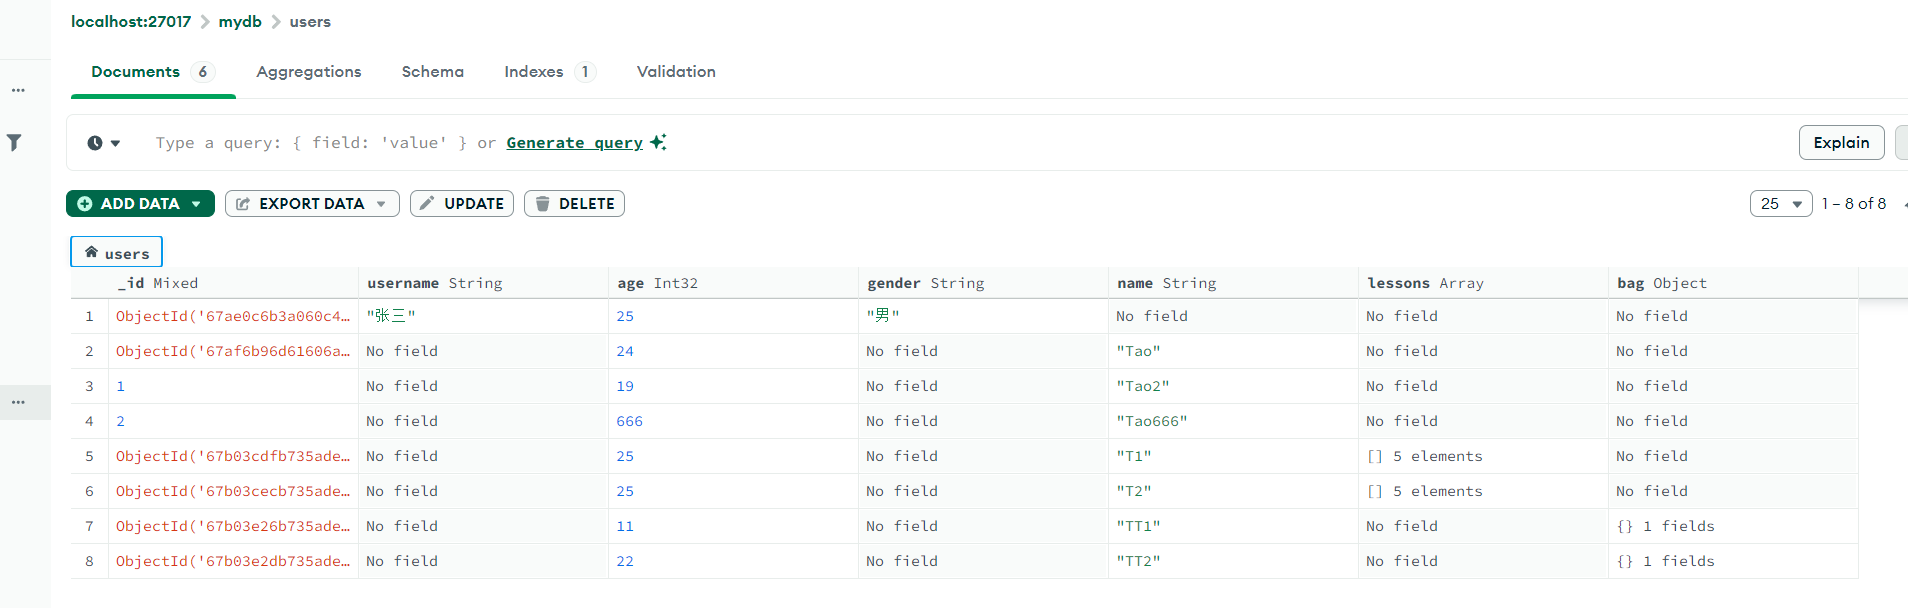Image resolution: width=1908 pixels, height=608 pixels.
Task: Click the UPDATE button
Action: tap(462, 204)
